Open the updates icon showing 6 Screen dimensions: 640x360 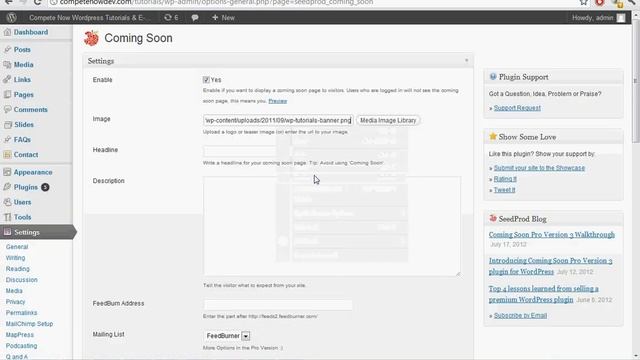(x=171, y=18)
